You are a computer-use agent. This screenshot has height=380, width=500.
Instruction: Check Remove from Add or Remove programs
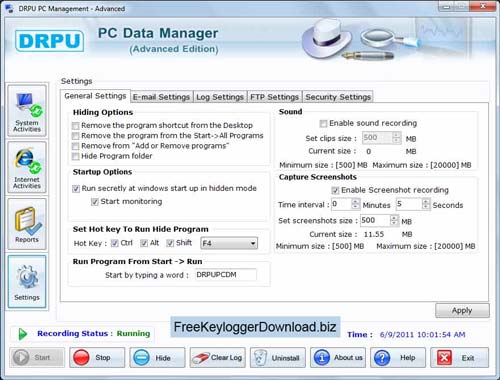coord(76,146)
